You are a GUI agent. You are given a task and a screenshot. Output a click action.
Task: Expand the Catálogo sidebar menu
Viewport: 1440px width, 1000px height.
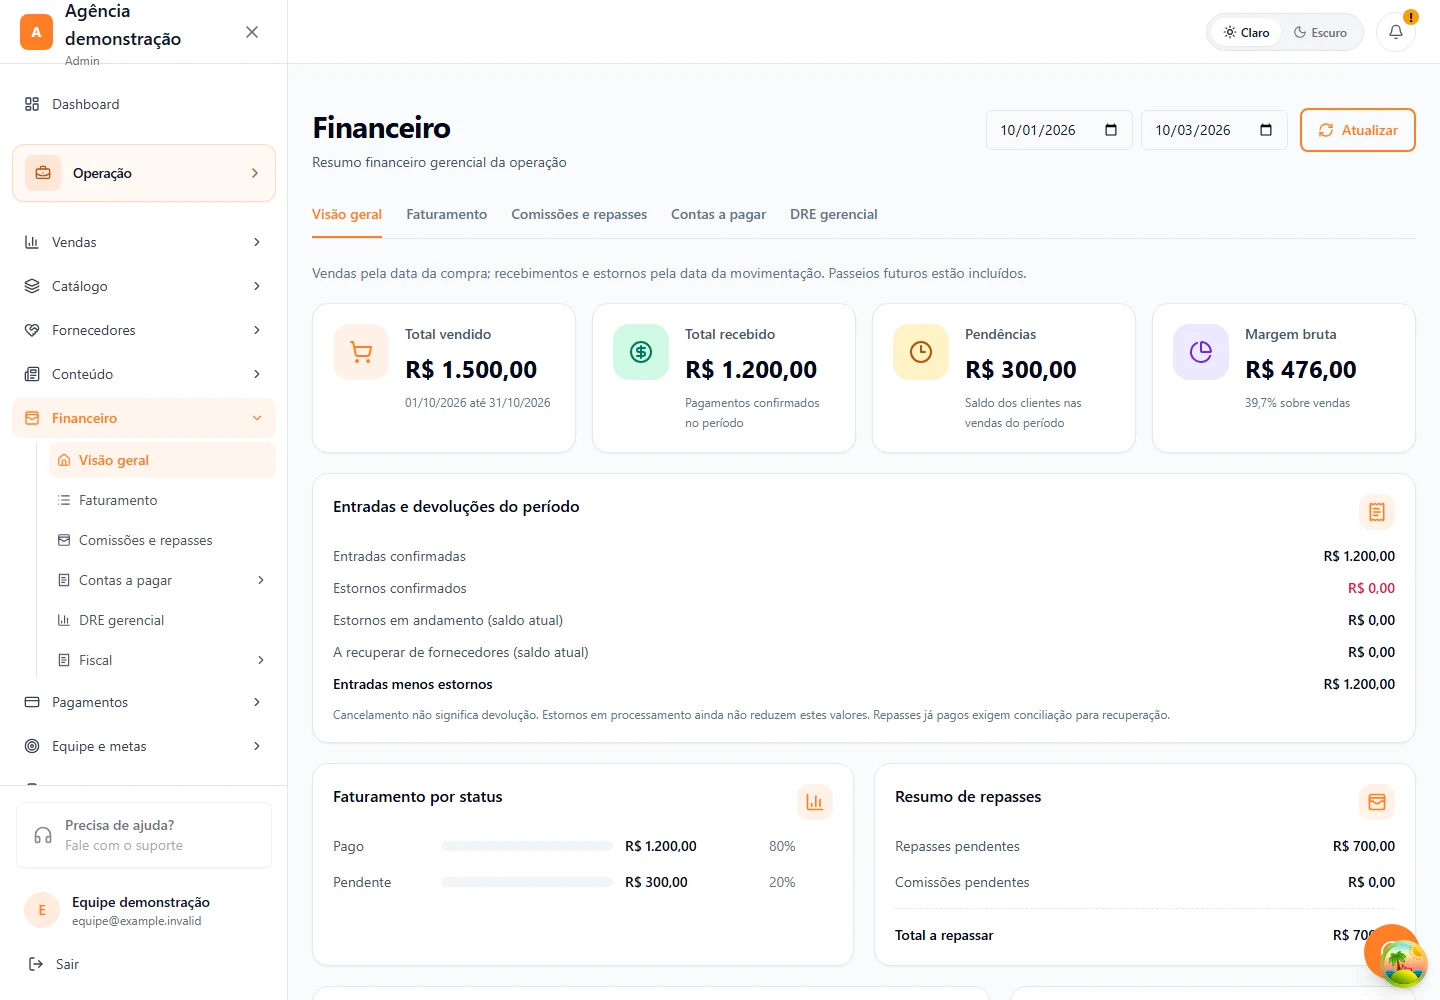click(144, 286)
